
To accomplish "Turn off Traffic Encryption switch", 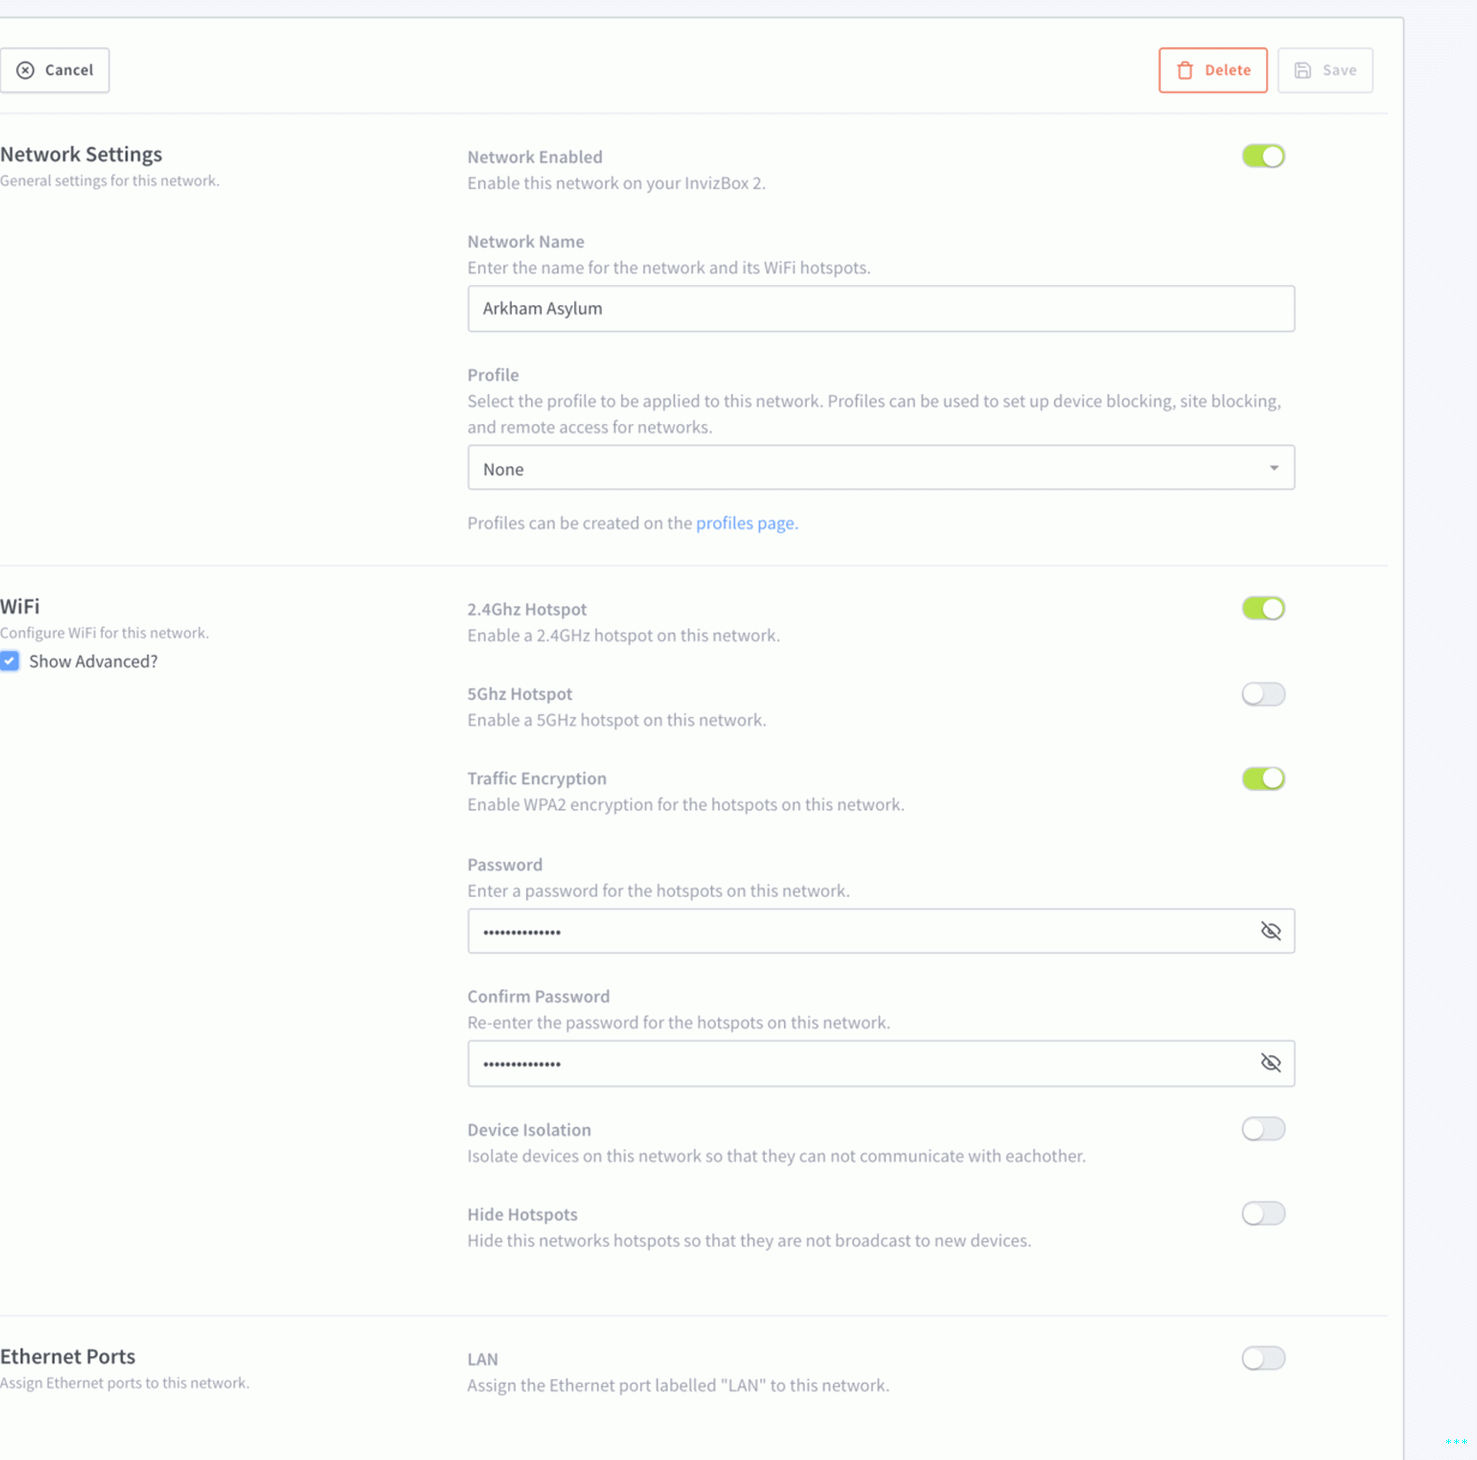I will [1263, 779].
